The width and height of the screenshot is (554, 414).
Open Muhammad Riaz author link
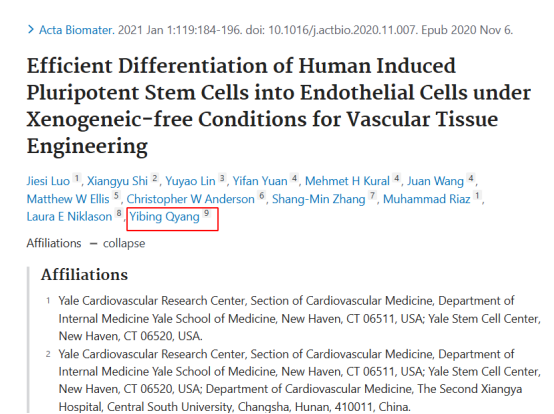(x=426, y=199)
